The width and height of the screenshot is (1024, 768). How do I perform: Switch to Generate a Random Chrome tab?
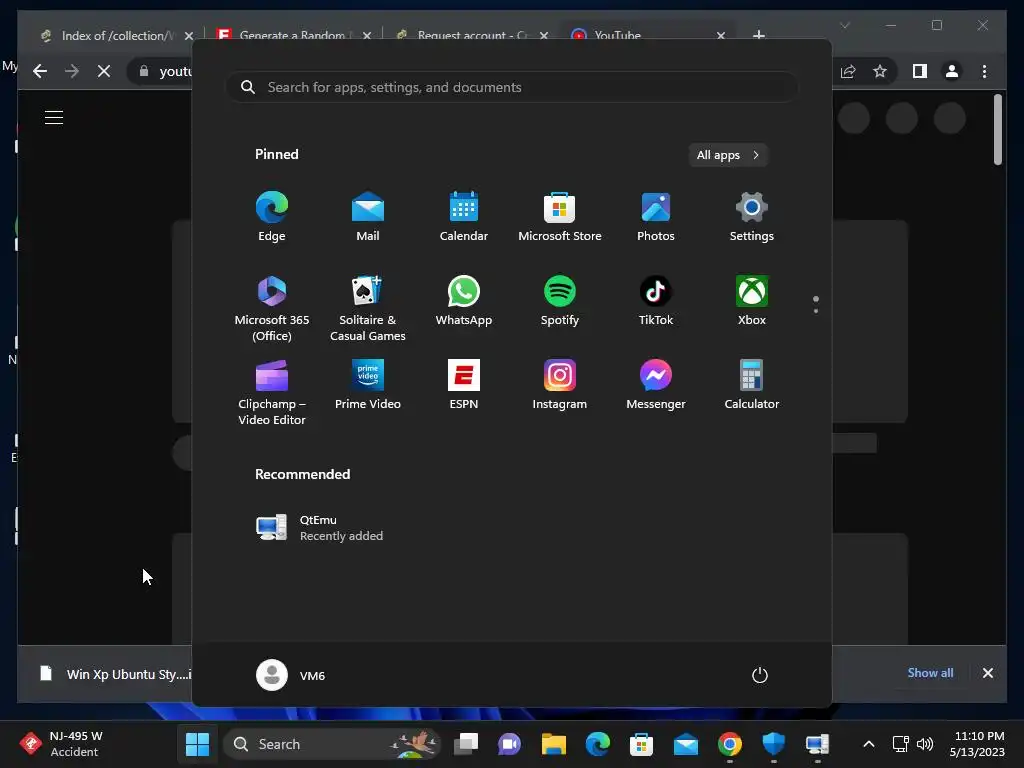click(291, 36)
